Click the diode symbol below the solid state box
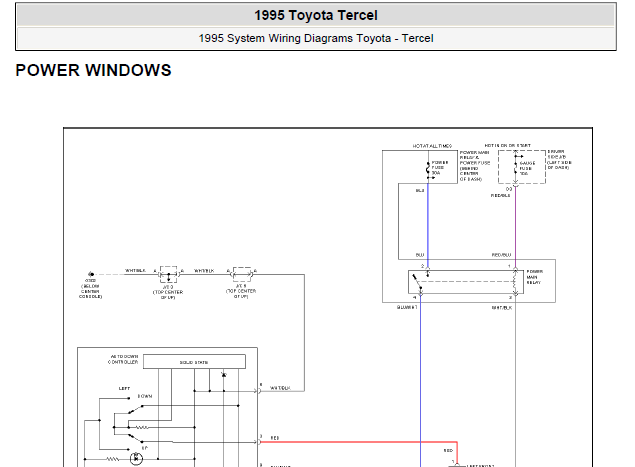Image resolution: width=635 pixels, height=467 pixels. click(x=224, y=375)
